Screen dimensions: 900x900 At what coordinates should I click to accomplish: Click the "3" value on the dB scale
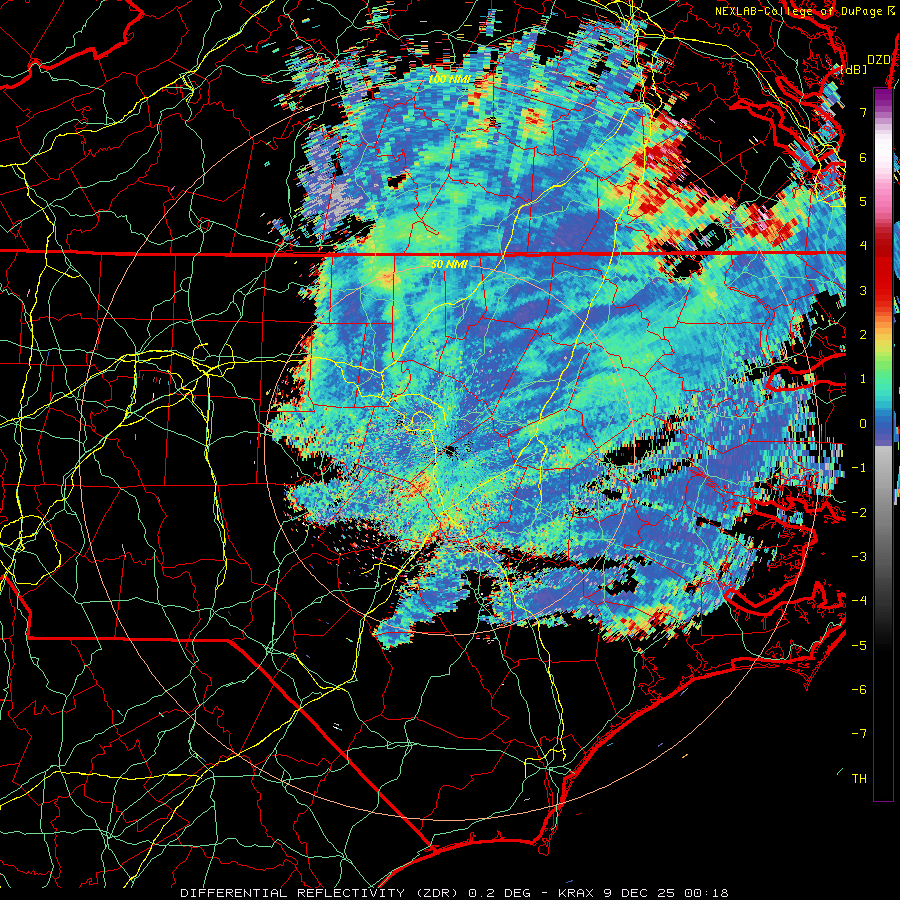point(863,290)
